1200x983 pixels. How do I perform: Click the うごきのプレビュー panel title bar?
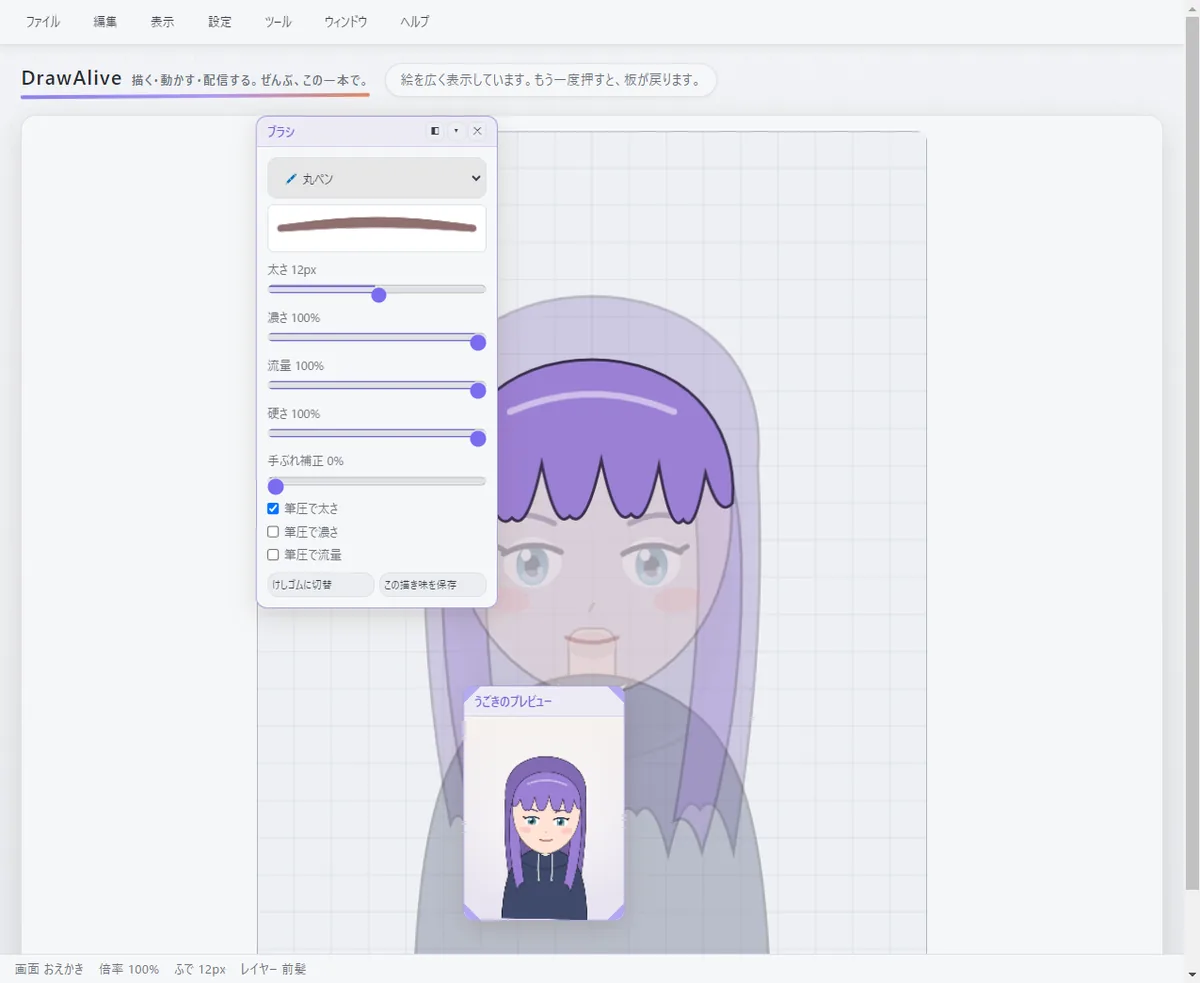[x=544, y=702]
